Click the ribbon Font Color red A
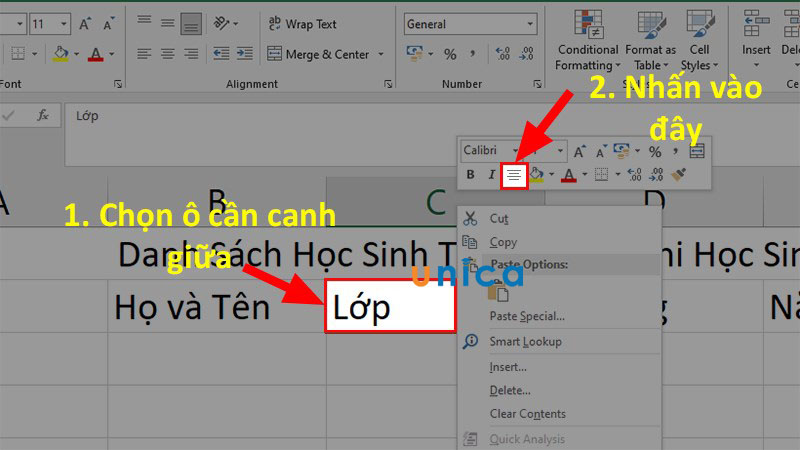The width and height of the screenshot is (800, 450). (95, 54)
